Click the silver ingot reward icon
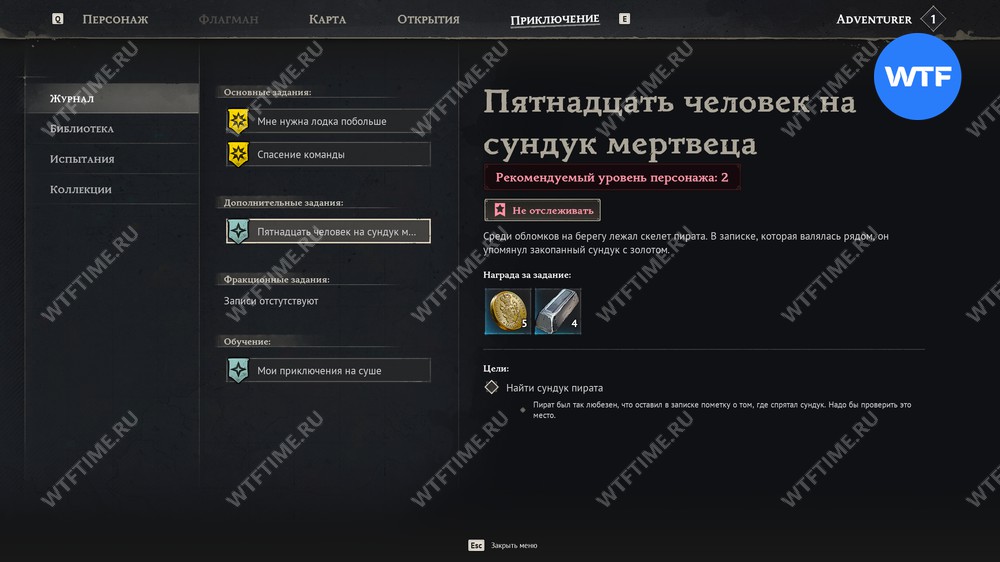This screenshot has height=562, width=1000. click(x=558, y=311)
